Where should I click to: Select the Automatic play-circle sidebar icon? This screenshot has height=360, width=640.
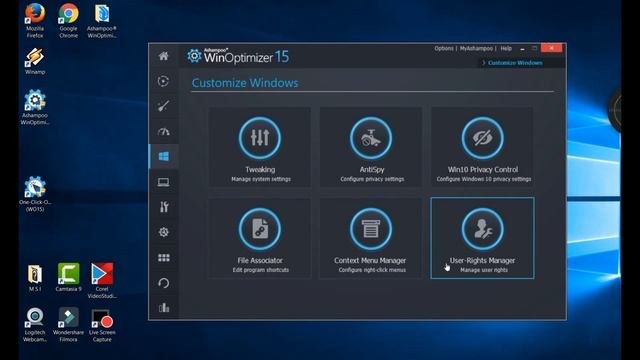pos(163,81)
